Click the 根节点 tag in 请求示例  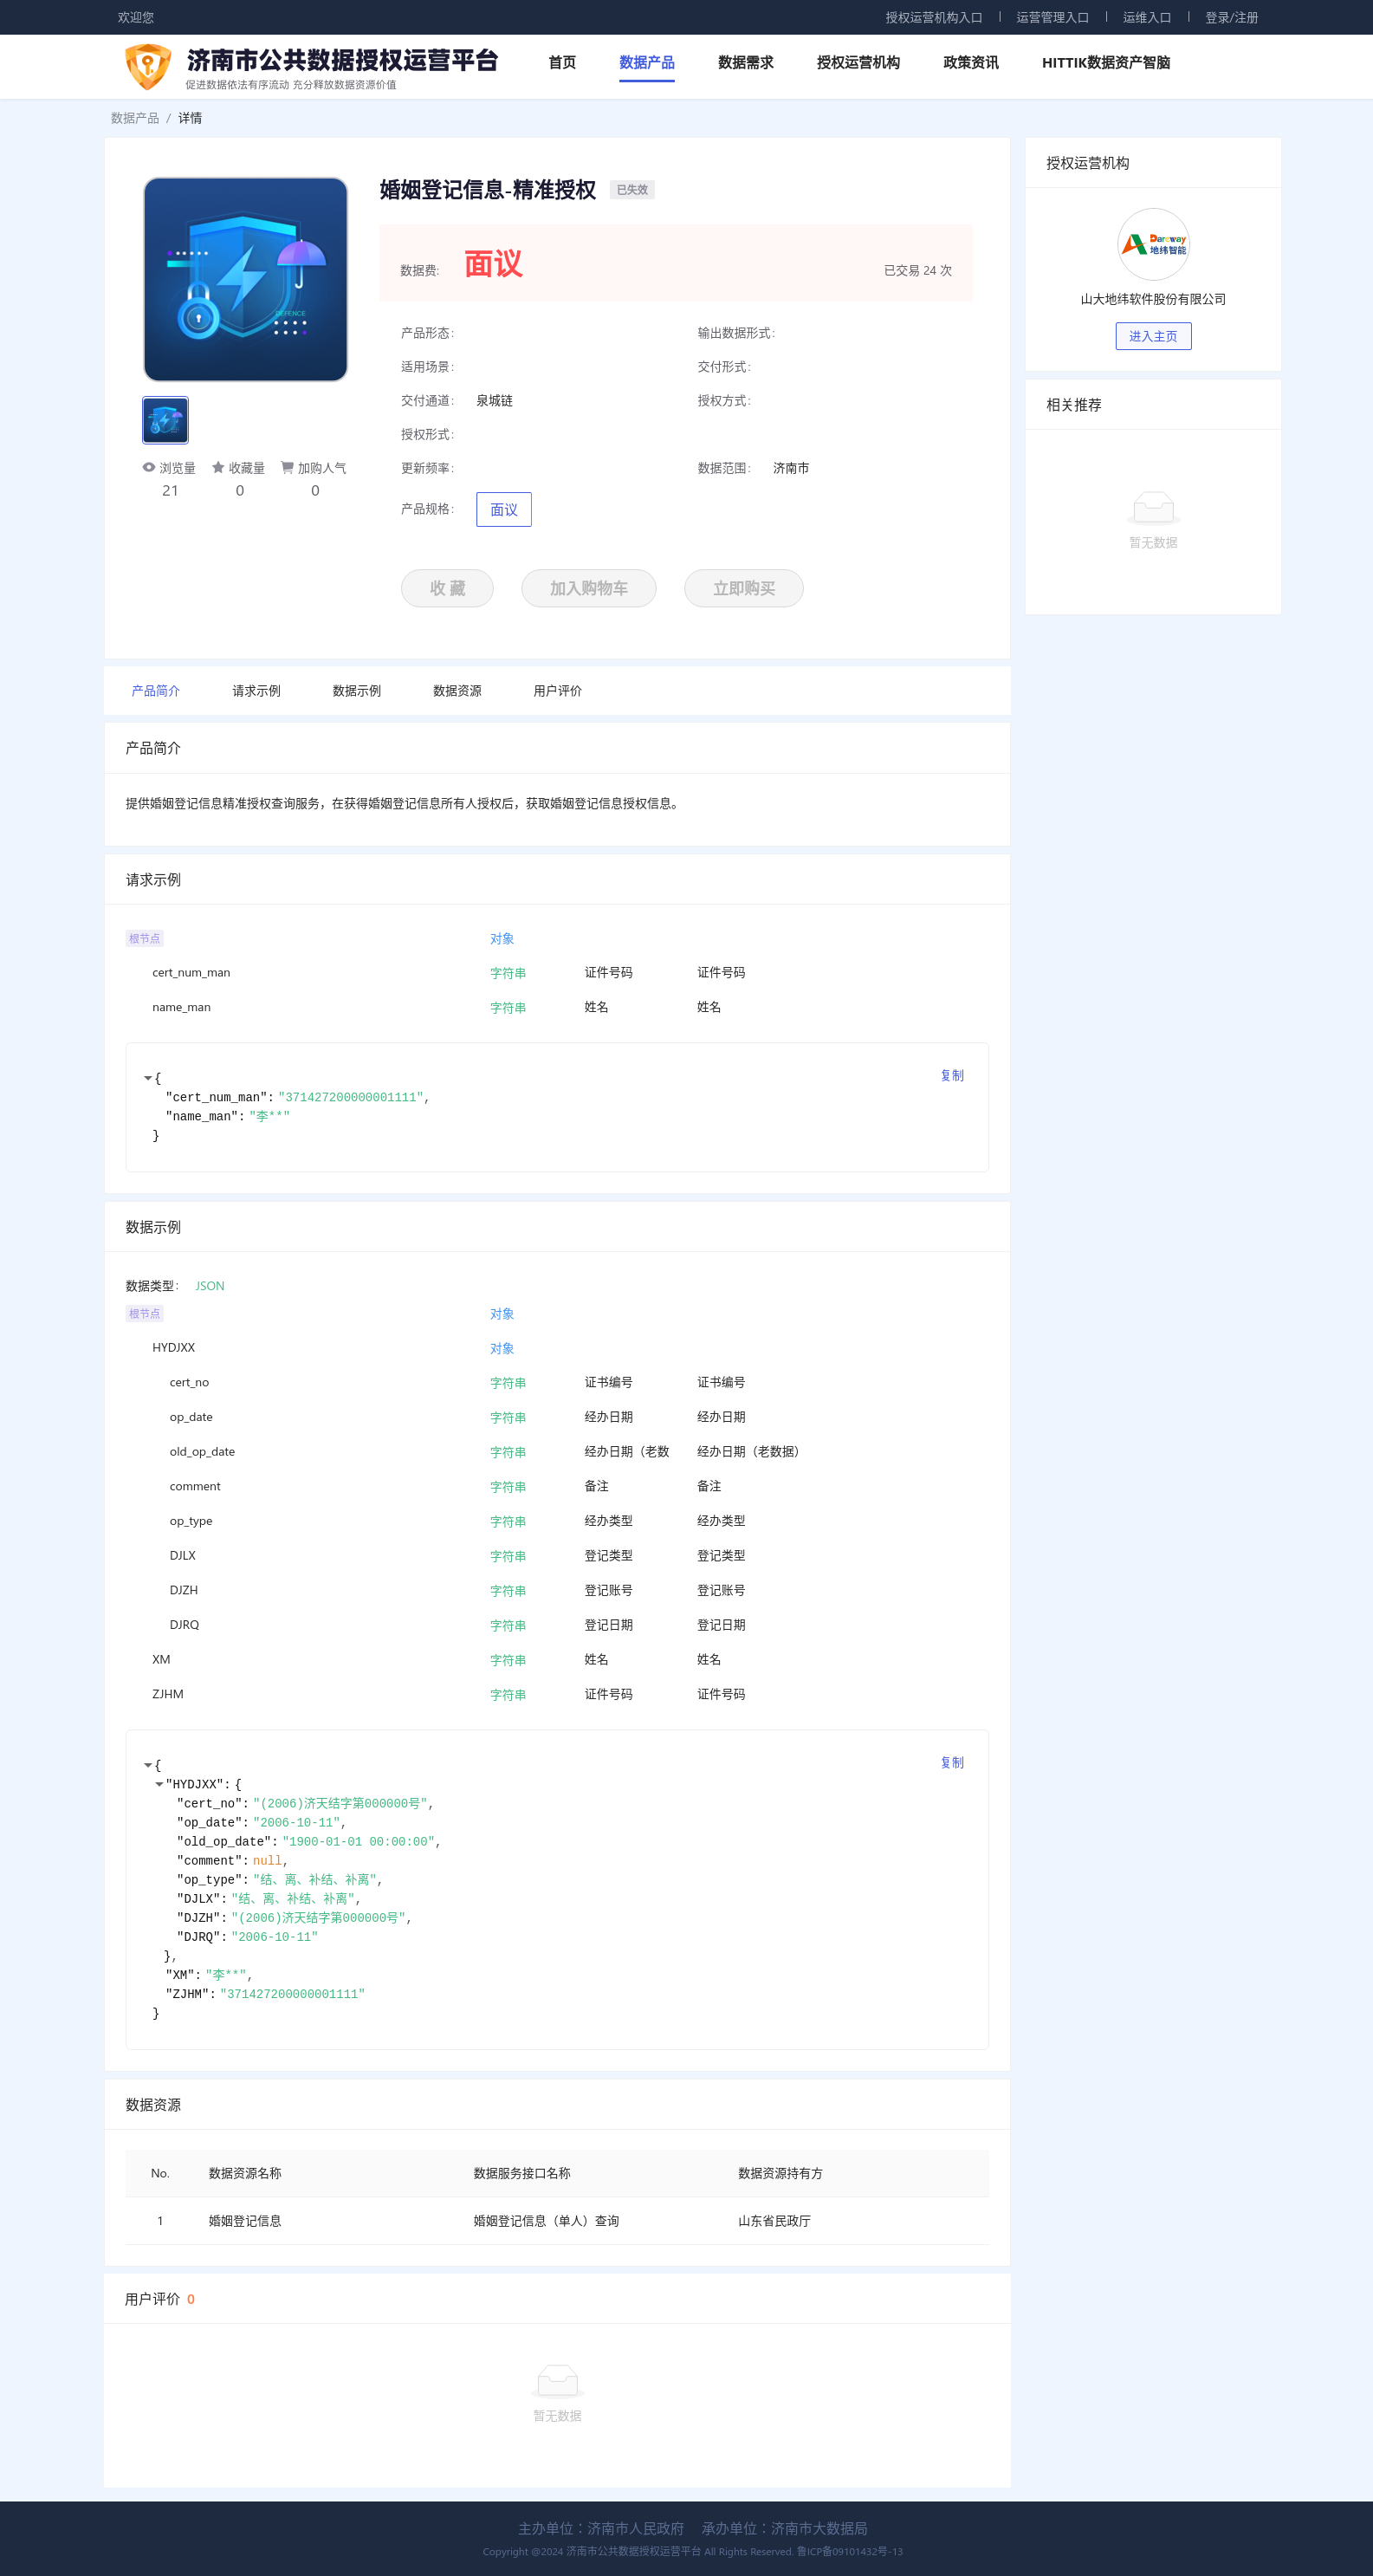tap(145, 938)
